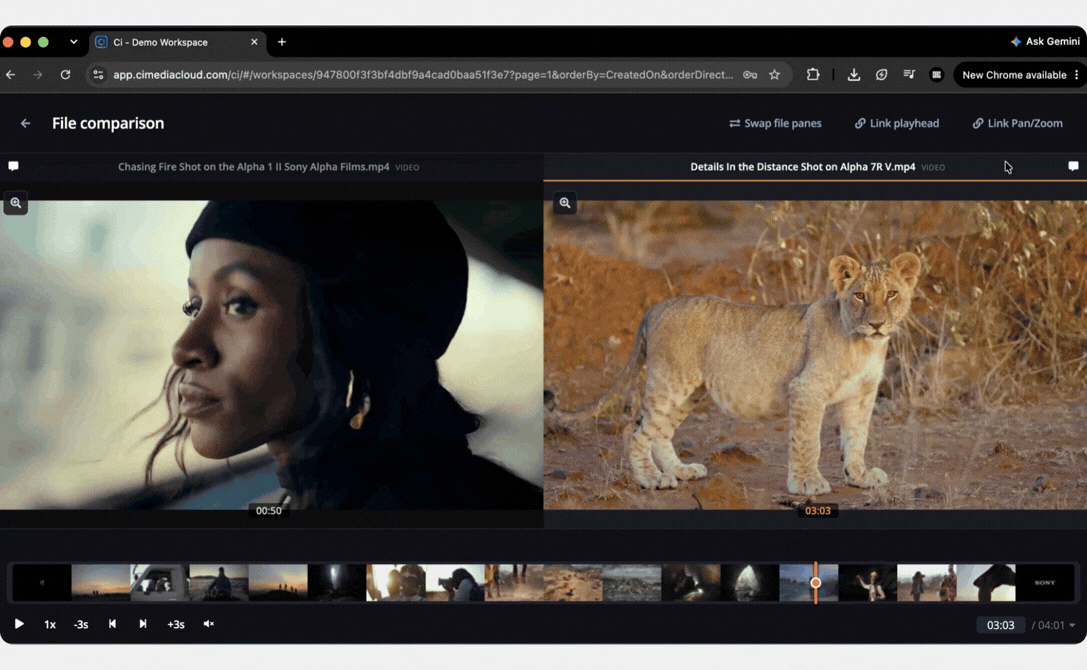Go back in browser history
This screenshot has height=670, width=1087.
coord(11,75)
